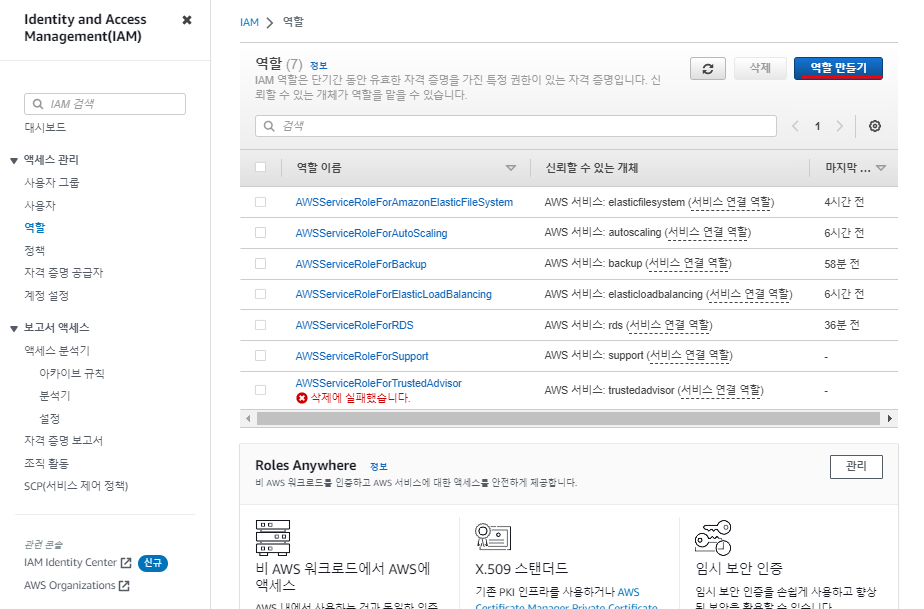Viewport: 924px width, 609px height.
Task: Open 분석기 sub-item in the sidebar
Action: pyautogui.click(x=55, y=396)
